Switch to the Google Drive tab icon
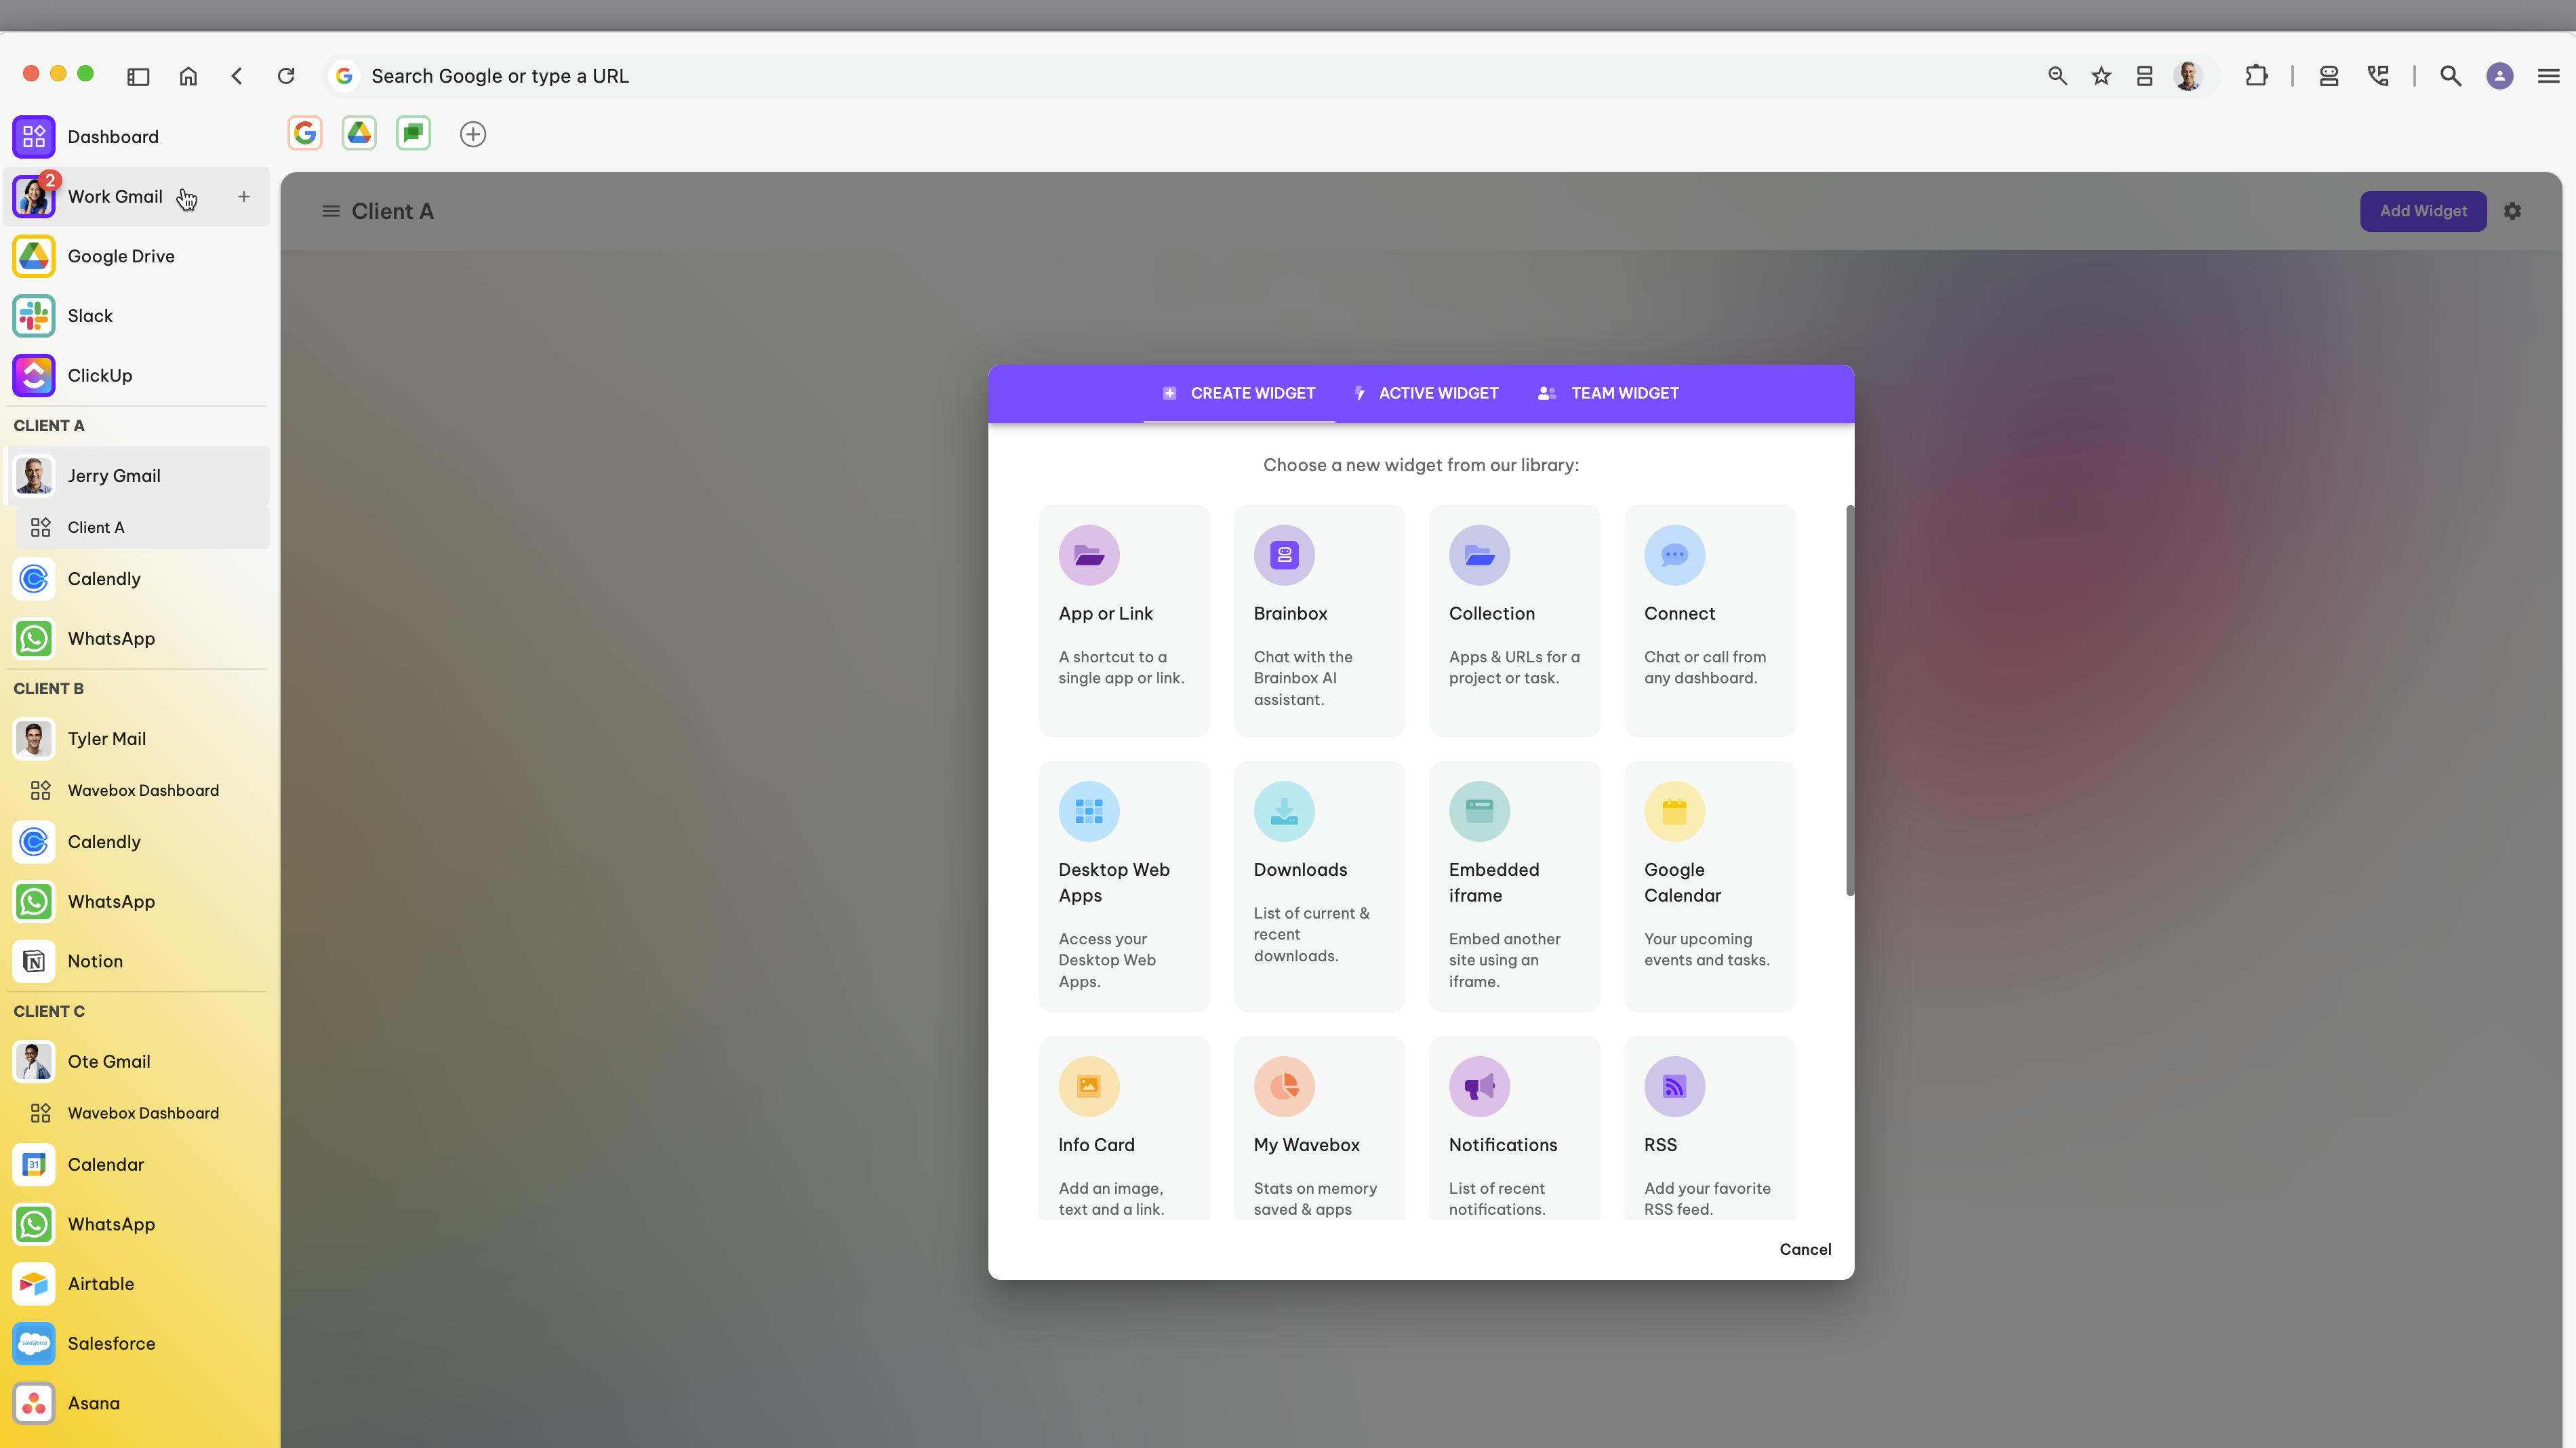This screenshot has width=2576, height=1448. (359, 133)
